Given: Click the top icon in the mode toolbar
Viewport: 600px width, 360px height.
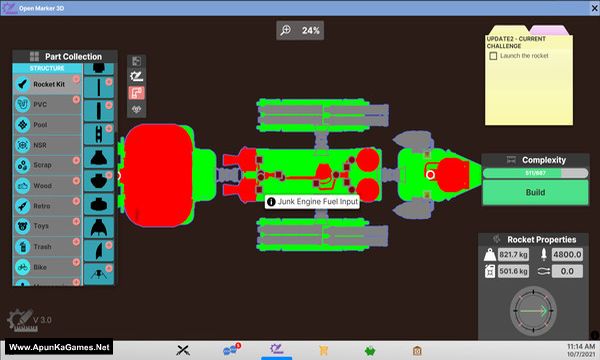Looking at the screenshot, I should click(136, 61).
